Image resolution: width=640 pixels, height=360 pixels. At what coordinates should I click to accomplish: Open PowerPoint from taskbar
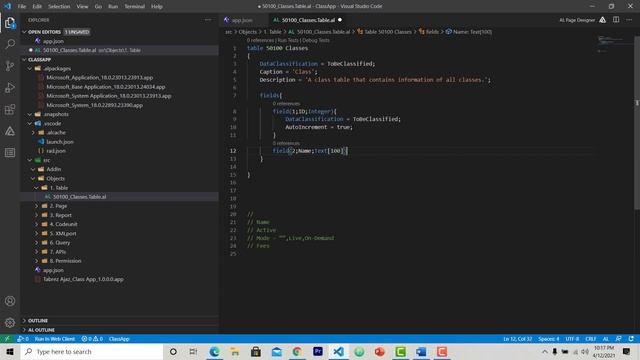[x=380, y=351]
